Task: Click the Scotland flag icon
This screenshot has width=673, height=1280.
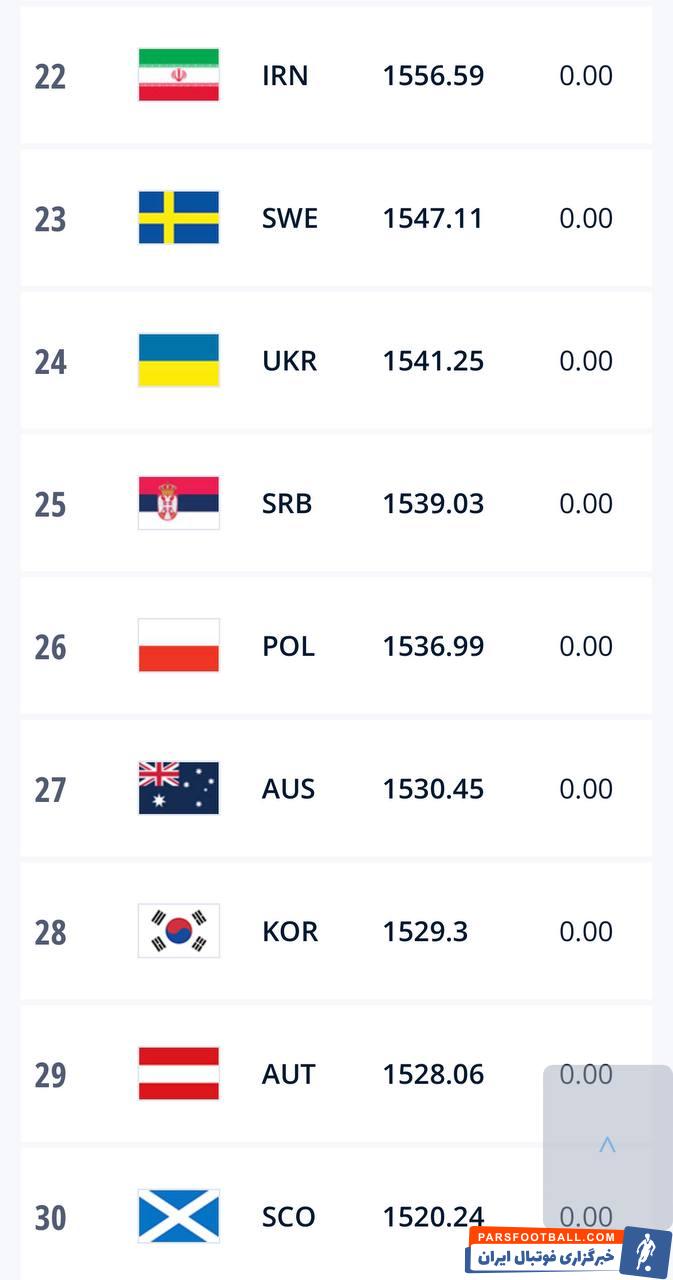Action: click(x=178, y=1216)
